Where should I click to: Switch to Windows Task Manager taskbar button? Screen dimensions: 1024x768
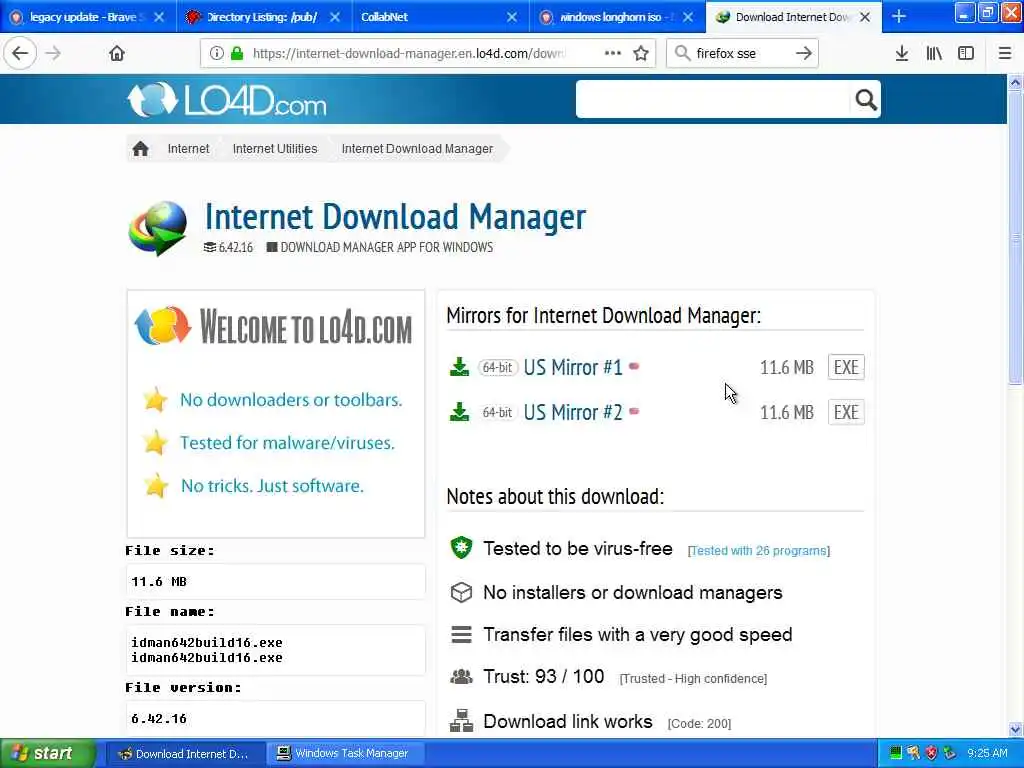coord(345,754)
